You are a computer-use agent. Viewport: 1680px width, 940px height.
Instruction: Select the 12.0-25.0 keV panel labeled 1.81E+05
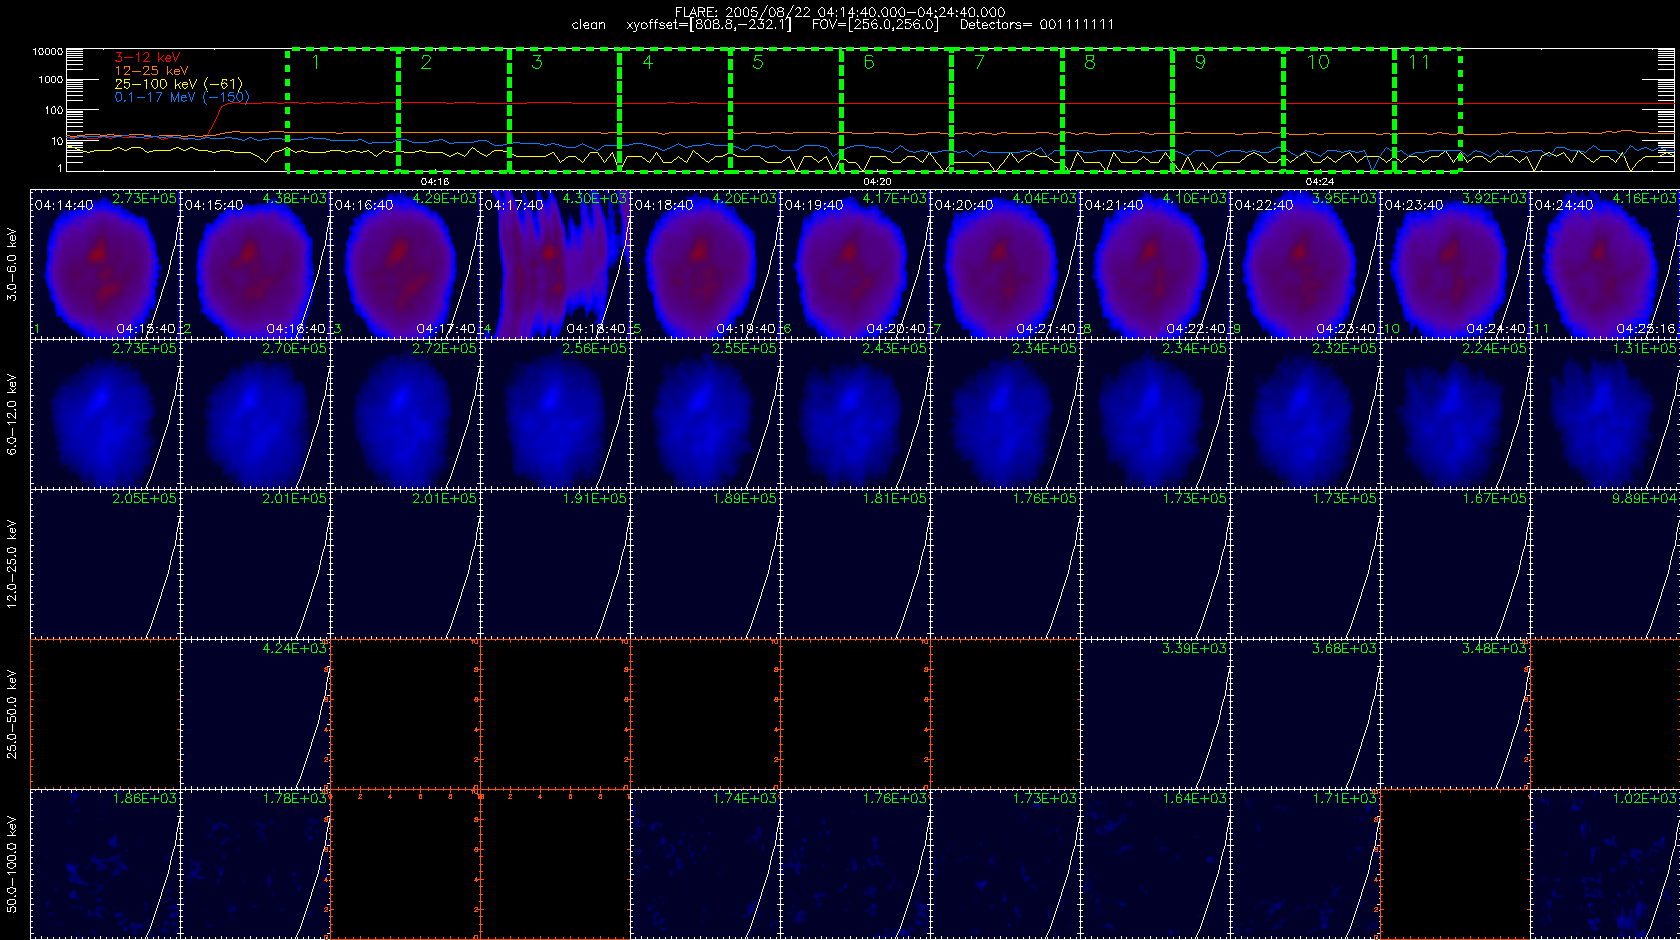coord(855,564)
